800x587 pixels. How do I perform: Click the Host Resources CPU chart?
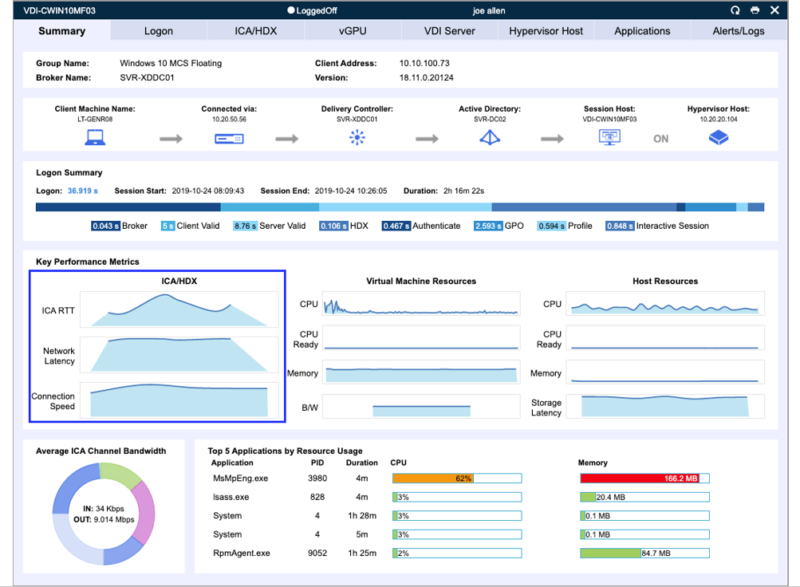[x=665, y=303]
